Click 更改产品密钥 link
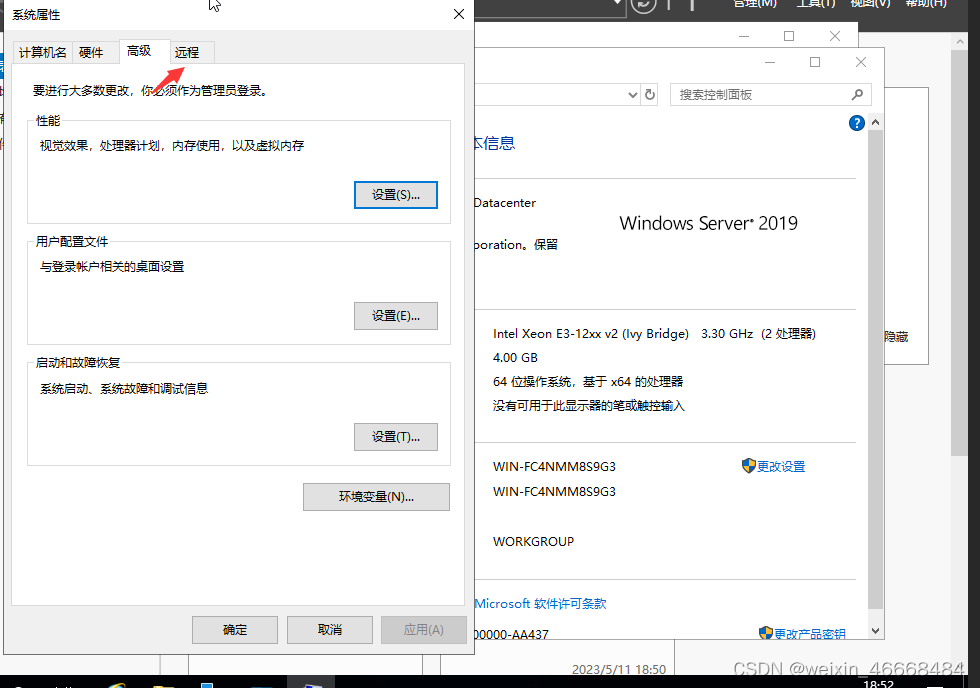 pyautogui.click(x=809, y=634)
